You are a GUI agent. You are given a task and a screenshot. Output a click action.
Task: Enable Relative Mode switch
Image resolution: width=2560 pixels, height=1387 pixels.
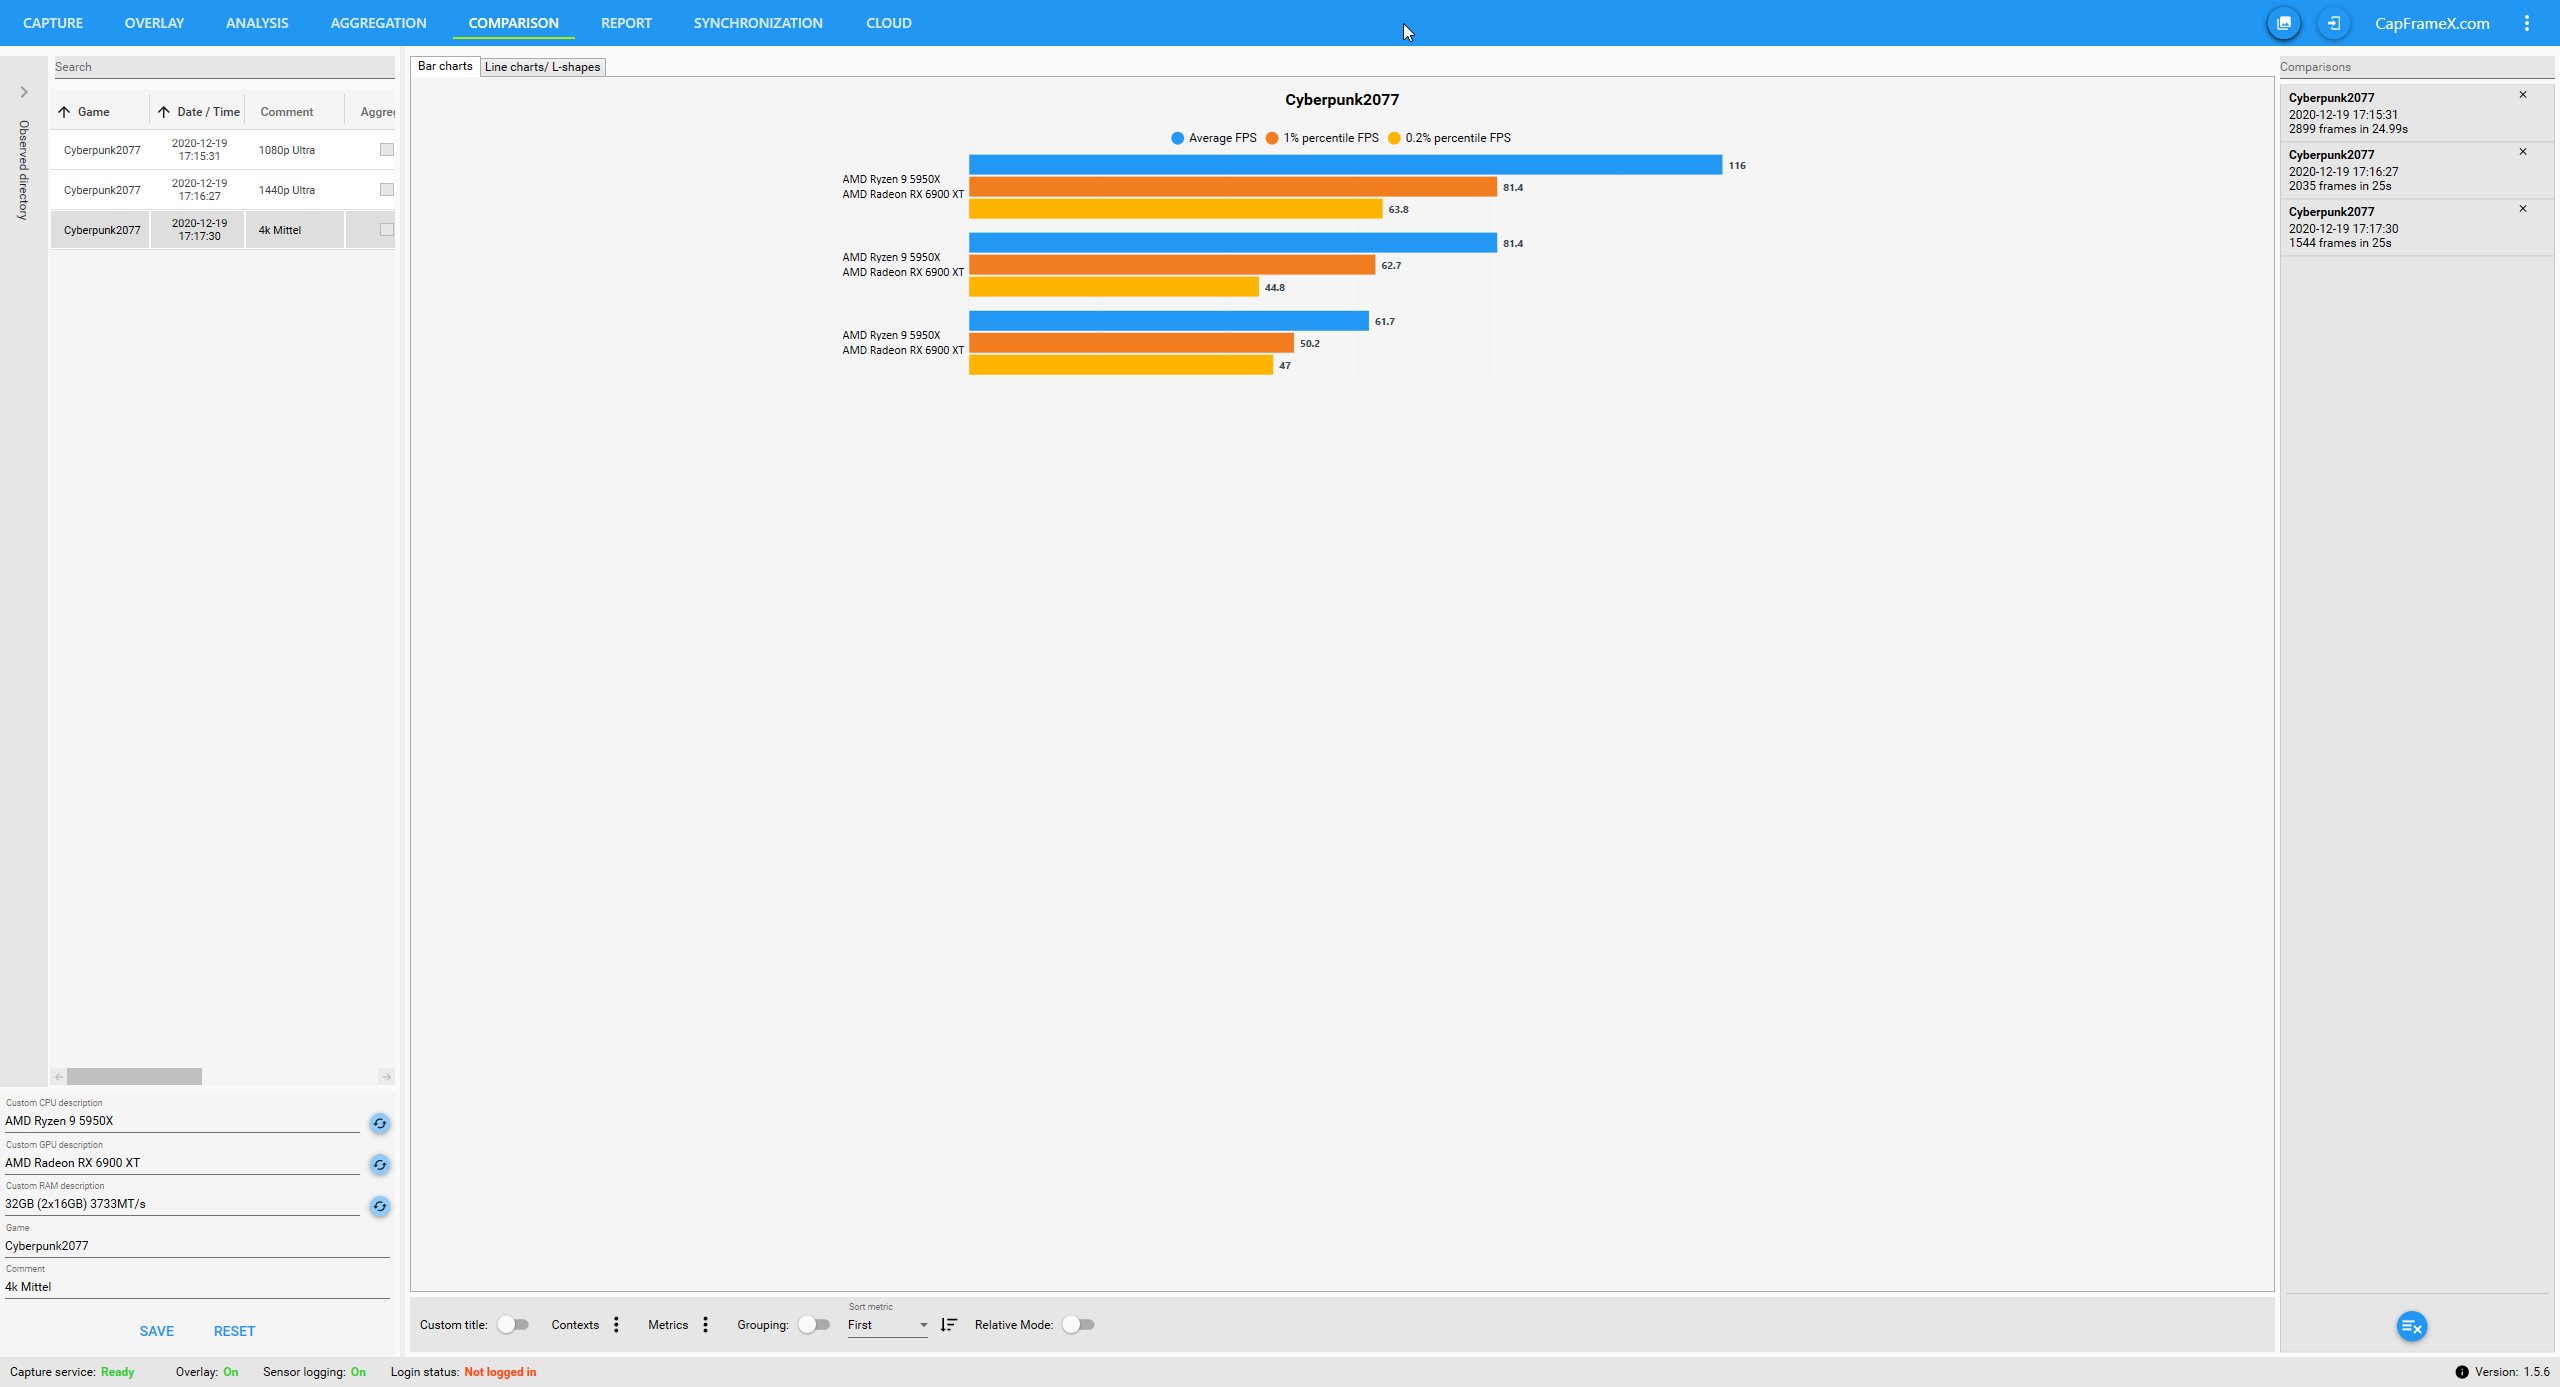point(1078,1325)
